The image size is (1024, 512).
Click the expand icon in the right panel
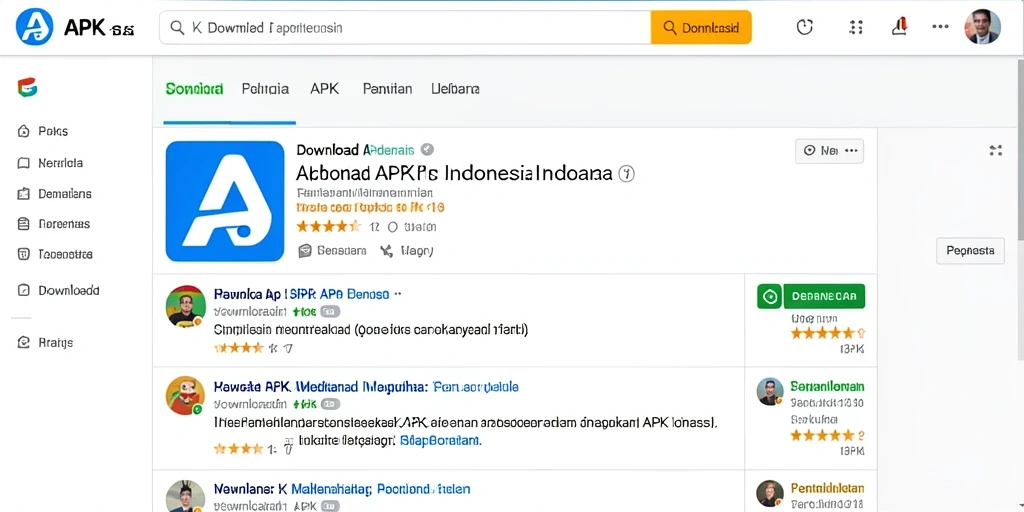pos(995,151)
